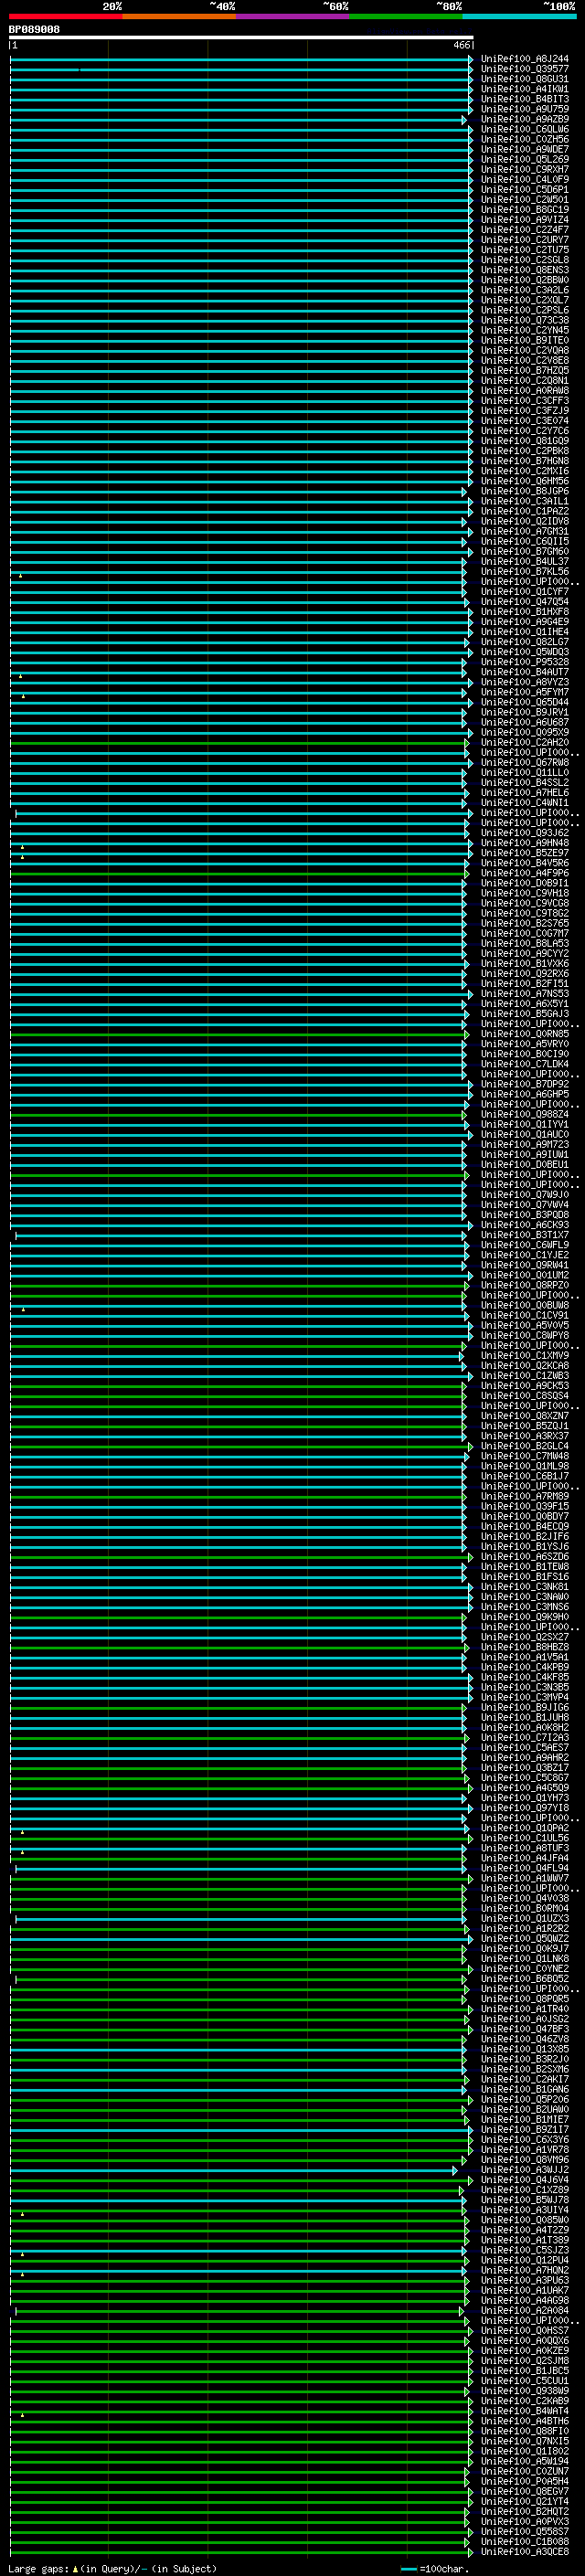Viewport: 585px width, 2576px height.
Task: Select the UniRef100_C2W501 label
Action: pyautogui.click(x=525, y=200)
